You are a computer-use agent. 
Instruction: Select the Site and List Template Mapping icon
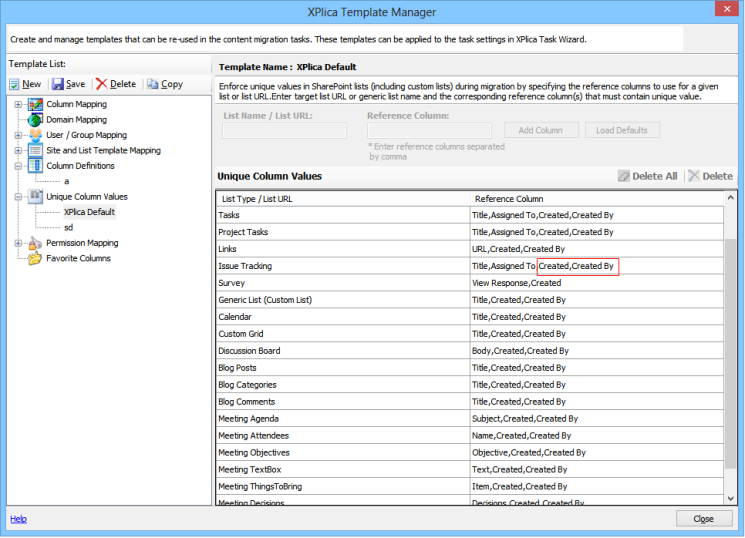pos(35,150)
